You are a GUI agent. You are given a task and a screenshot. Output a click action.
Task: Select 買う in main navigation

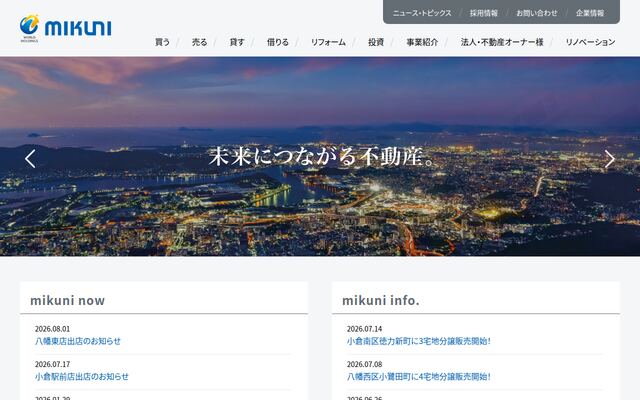tap(162, 42)
